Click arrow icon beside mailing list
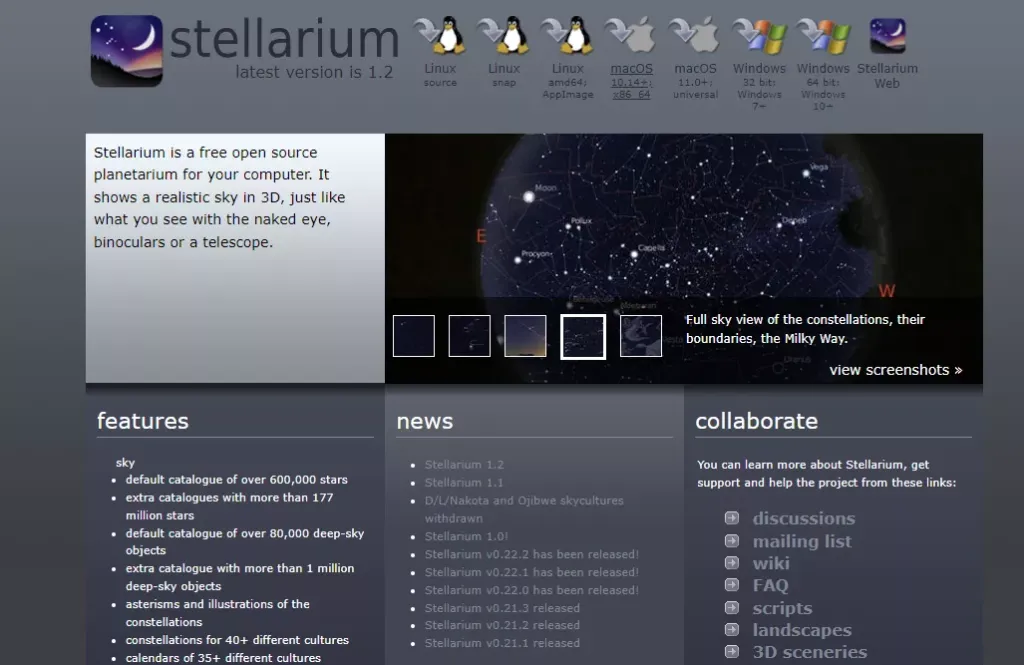Screen dimensions: 1024x665 [x=731, y=541]
